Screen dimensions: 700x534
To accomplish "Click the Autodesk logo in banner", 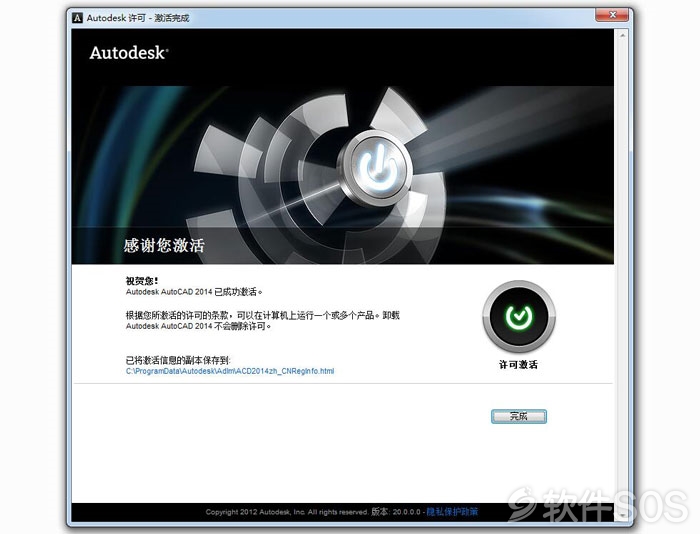I will tap(129, 53).
